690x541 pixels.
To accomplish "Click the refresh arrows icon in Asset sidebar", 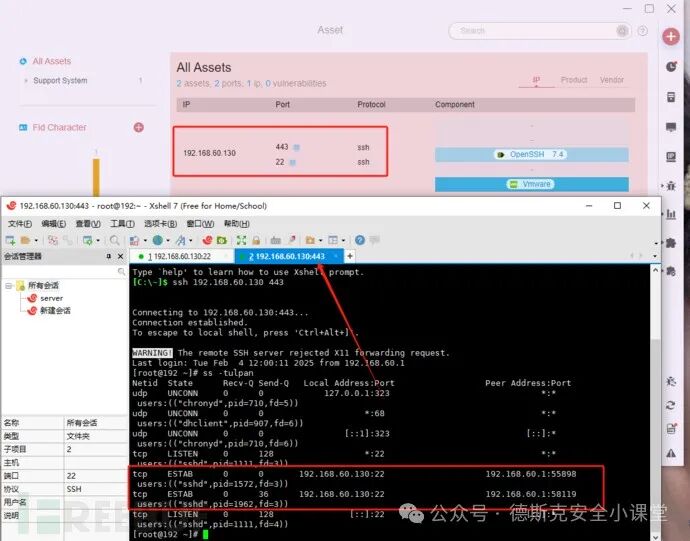I will coord(671,405).
